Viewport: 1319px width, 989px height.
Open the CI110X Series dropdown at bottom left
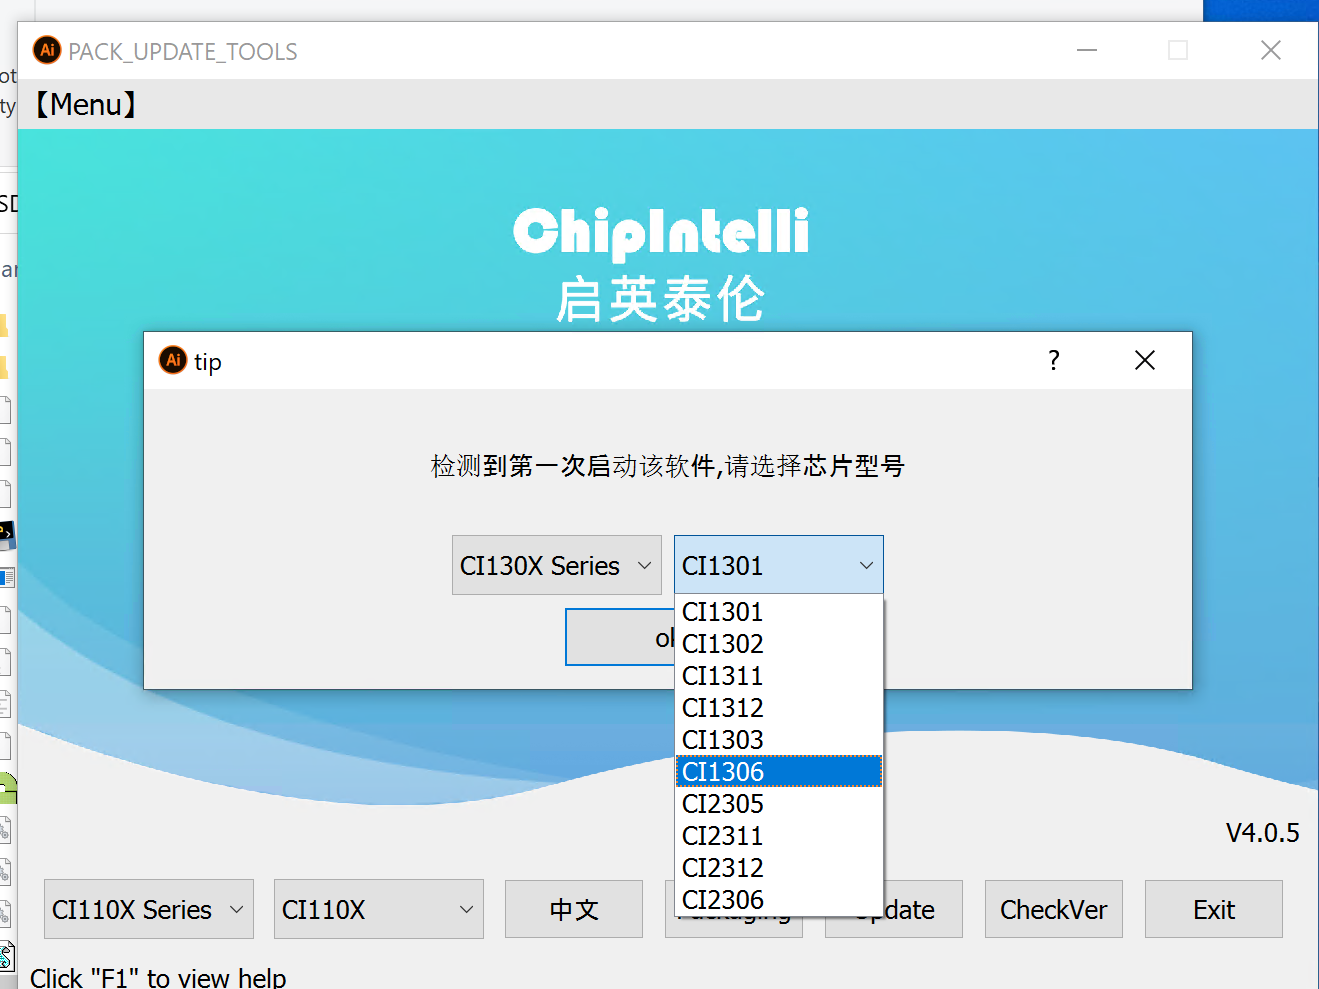(148, 909)
